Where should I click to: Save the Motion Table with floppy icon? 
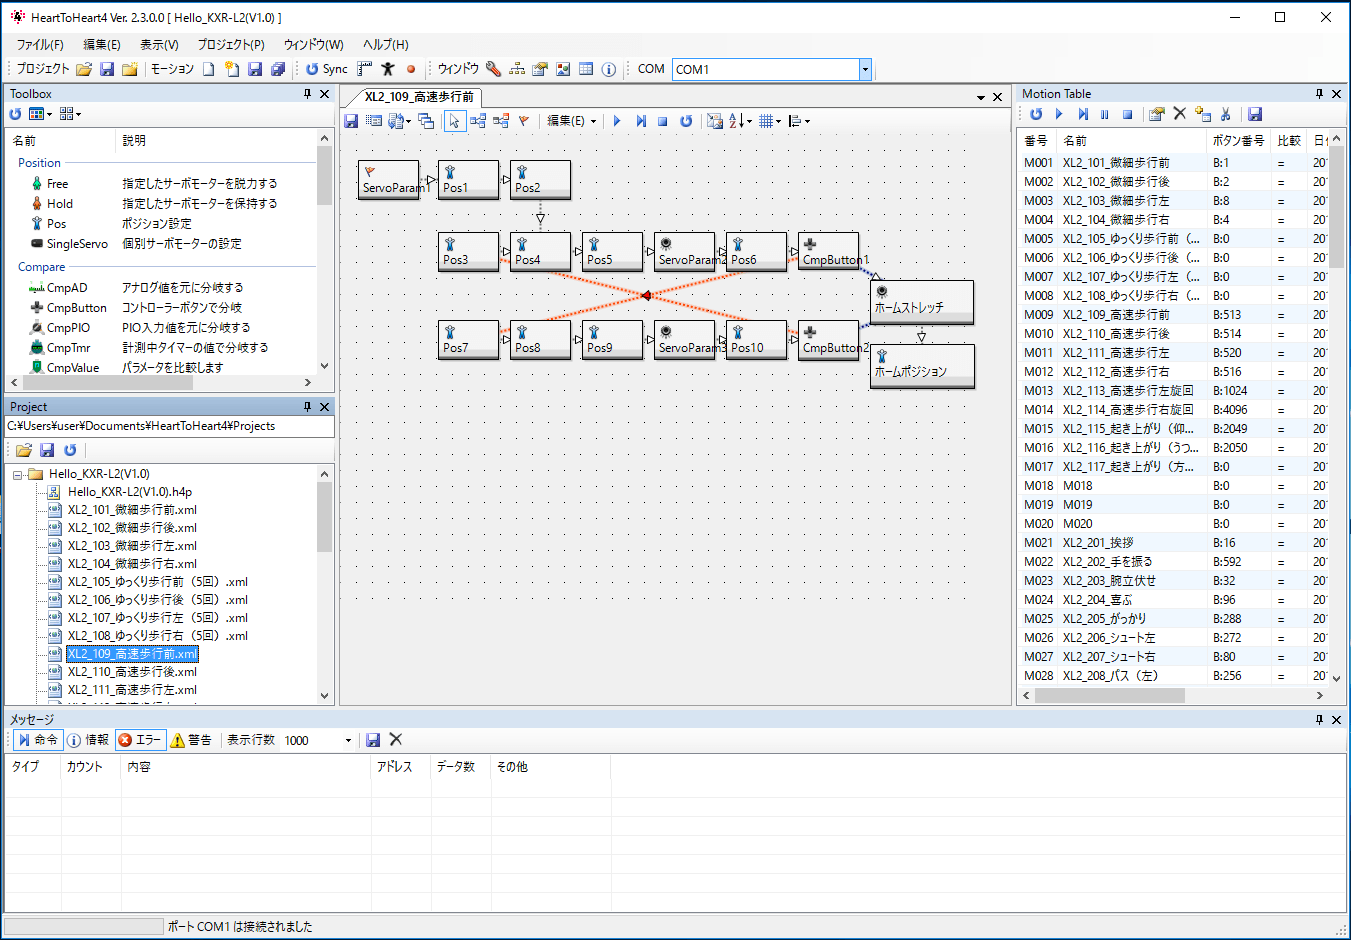tap(1255, 114)
